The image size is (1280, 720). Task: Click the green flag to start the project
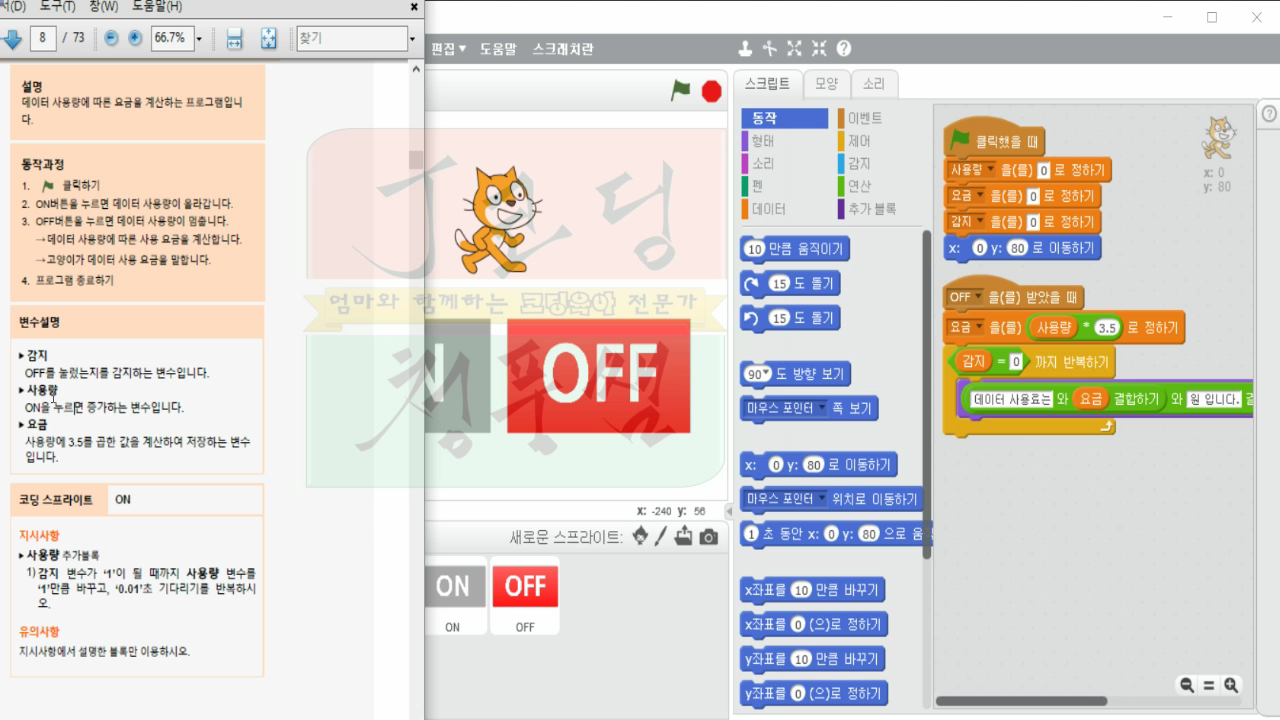681,91
